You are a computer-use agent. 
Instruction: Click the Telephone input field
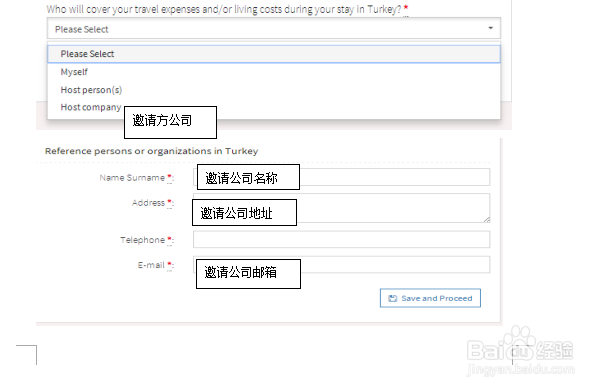[x=342, y=239]
